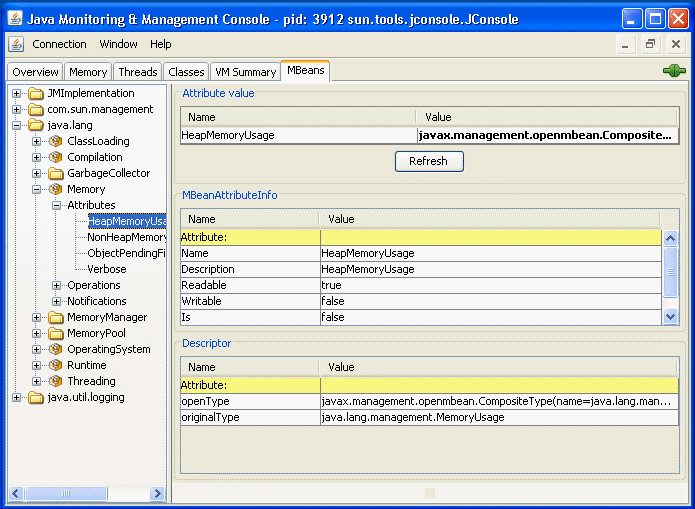Click the Runtime MBean bean icon
The image size is (695, 509).
click(56, 365)
